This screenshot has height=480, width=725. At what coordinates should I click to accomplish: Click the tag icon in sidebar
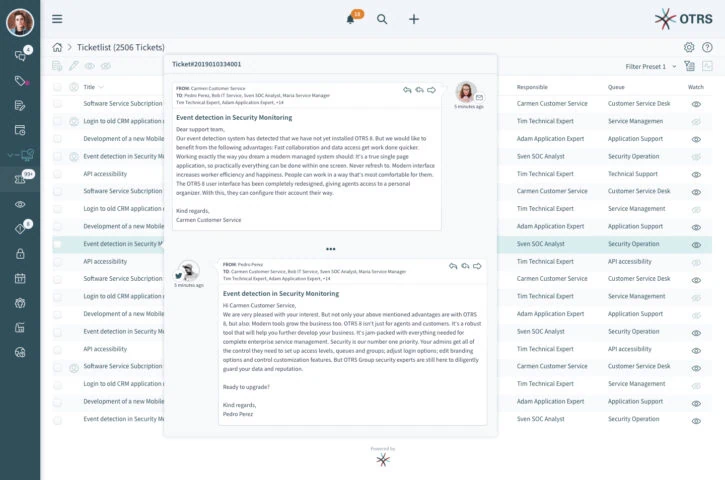coord(20,81)
